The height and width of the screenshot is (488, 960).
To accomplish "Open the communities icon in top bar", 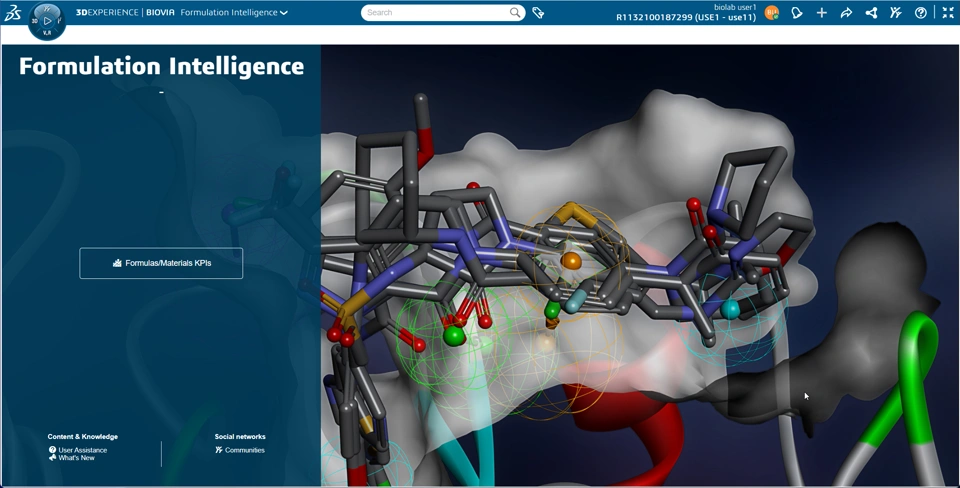I will pyautogui.click(x=896, y=12).
